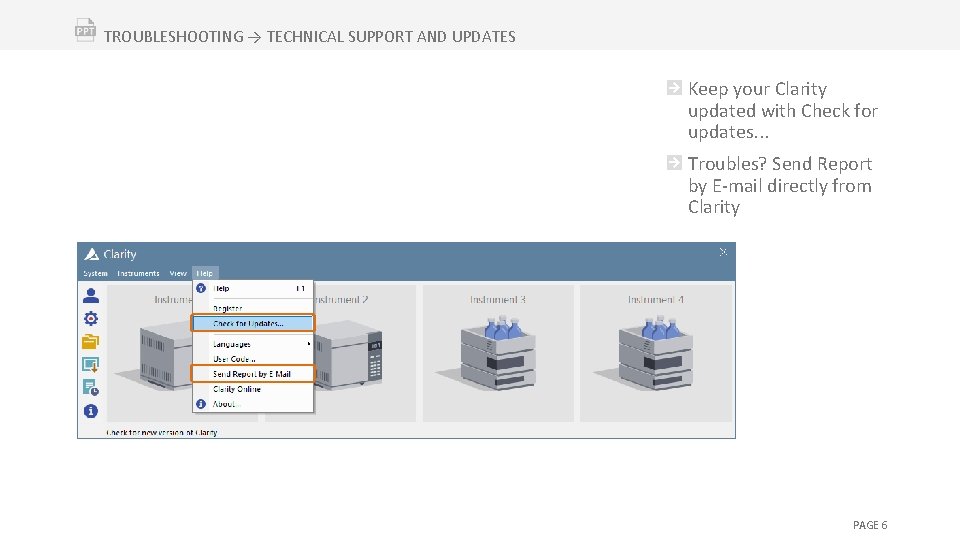Open the document with clock icon
This screenshot has height=540, width=960.
pyautogui.click(x=91, y=388)
